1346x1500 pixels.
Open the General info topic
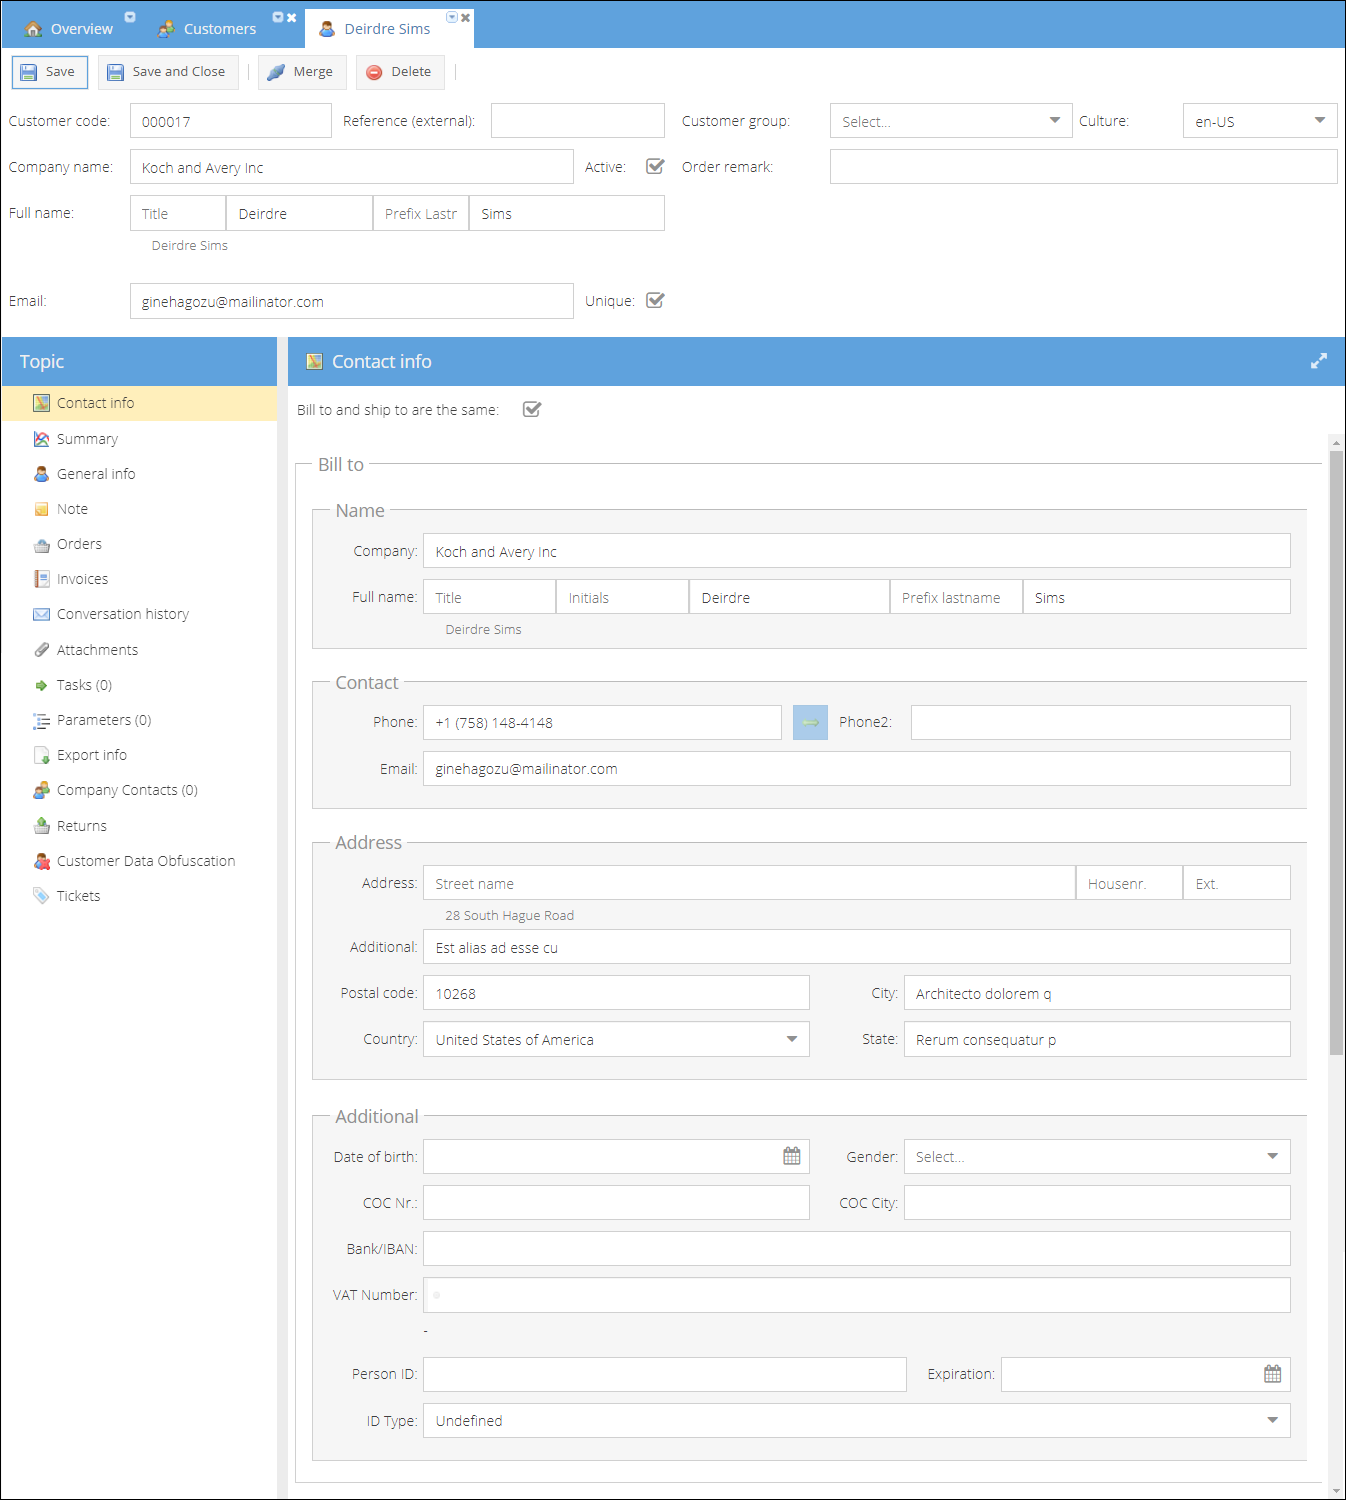pos(139,474)
